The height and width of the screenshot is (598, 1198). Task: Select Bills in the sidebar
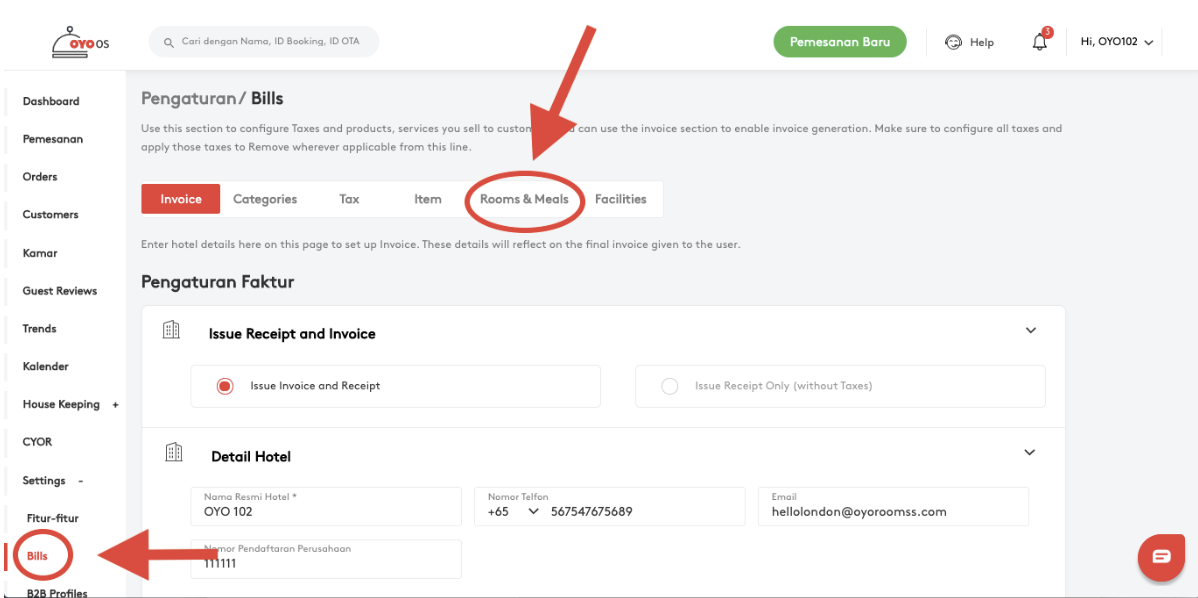click(x=37, y=556)
